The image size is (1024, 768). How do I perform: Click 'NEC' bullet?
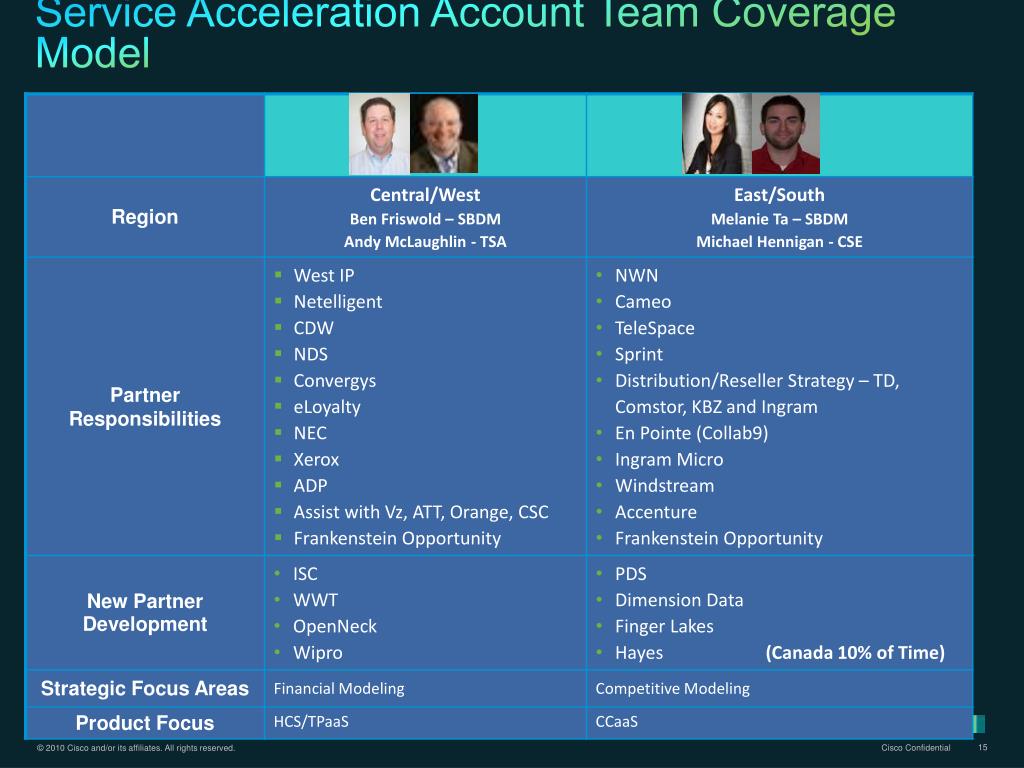[310, 433]
